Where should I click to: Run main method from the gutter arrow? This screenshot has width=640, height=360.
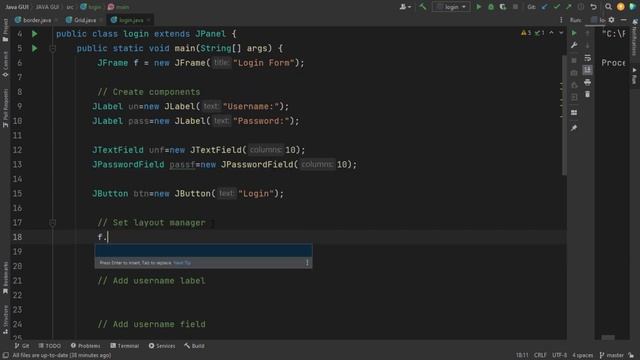click(35, 49)
